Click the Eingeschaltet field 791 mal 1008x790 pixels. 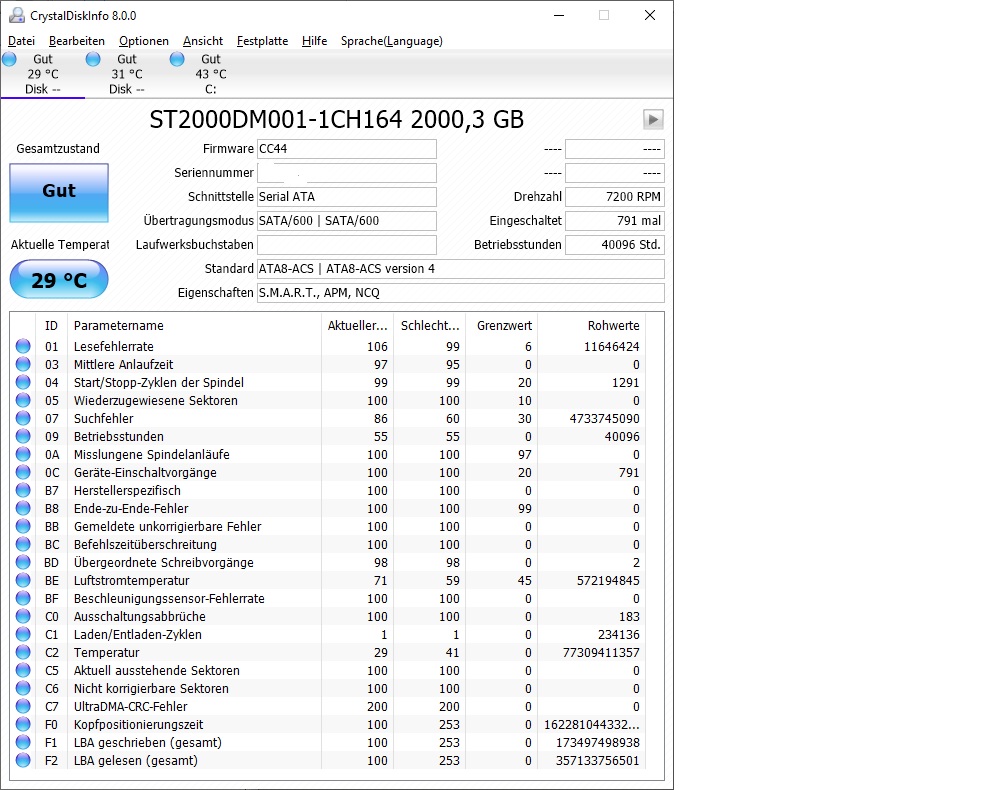[x=615, y=221]
